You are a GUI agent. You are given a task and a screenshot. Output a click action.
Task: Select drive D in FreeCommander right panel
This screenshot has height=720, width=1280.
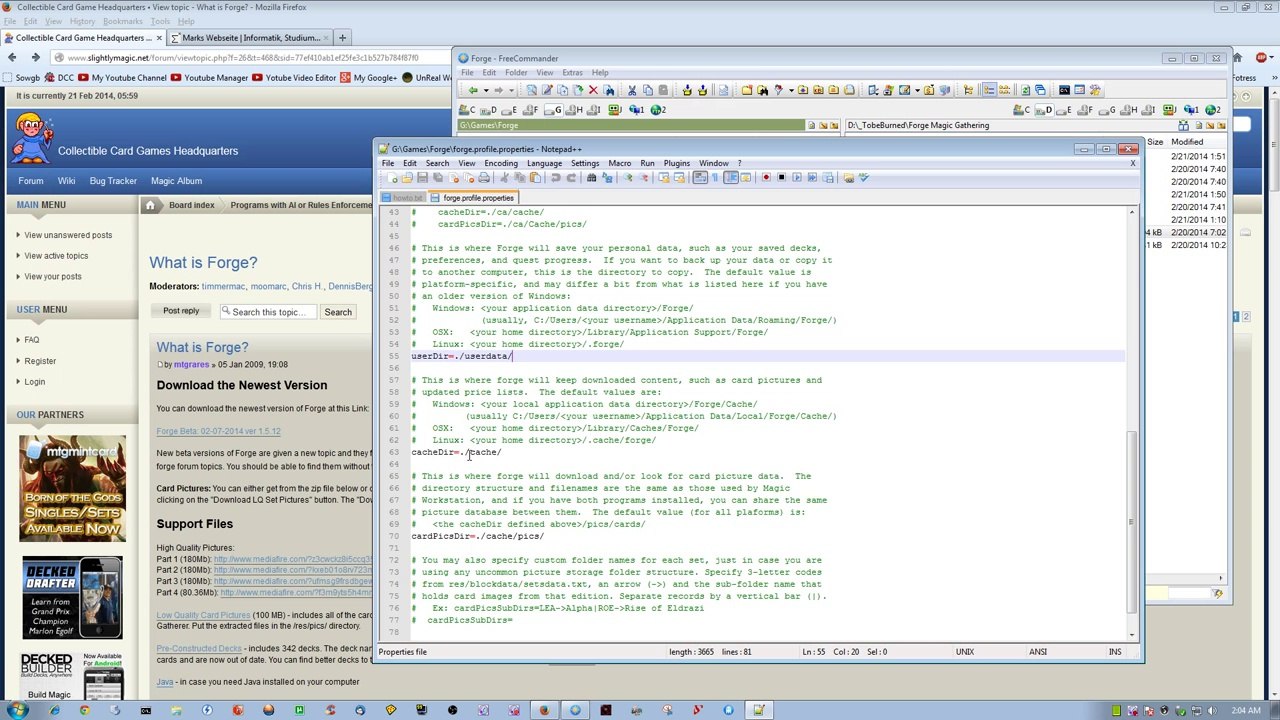[x=1043, y=110]
